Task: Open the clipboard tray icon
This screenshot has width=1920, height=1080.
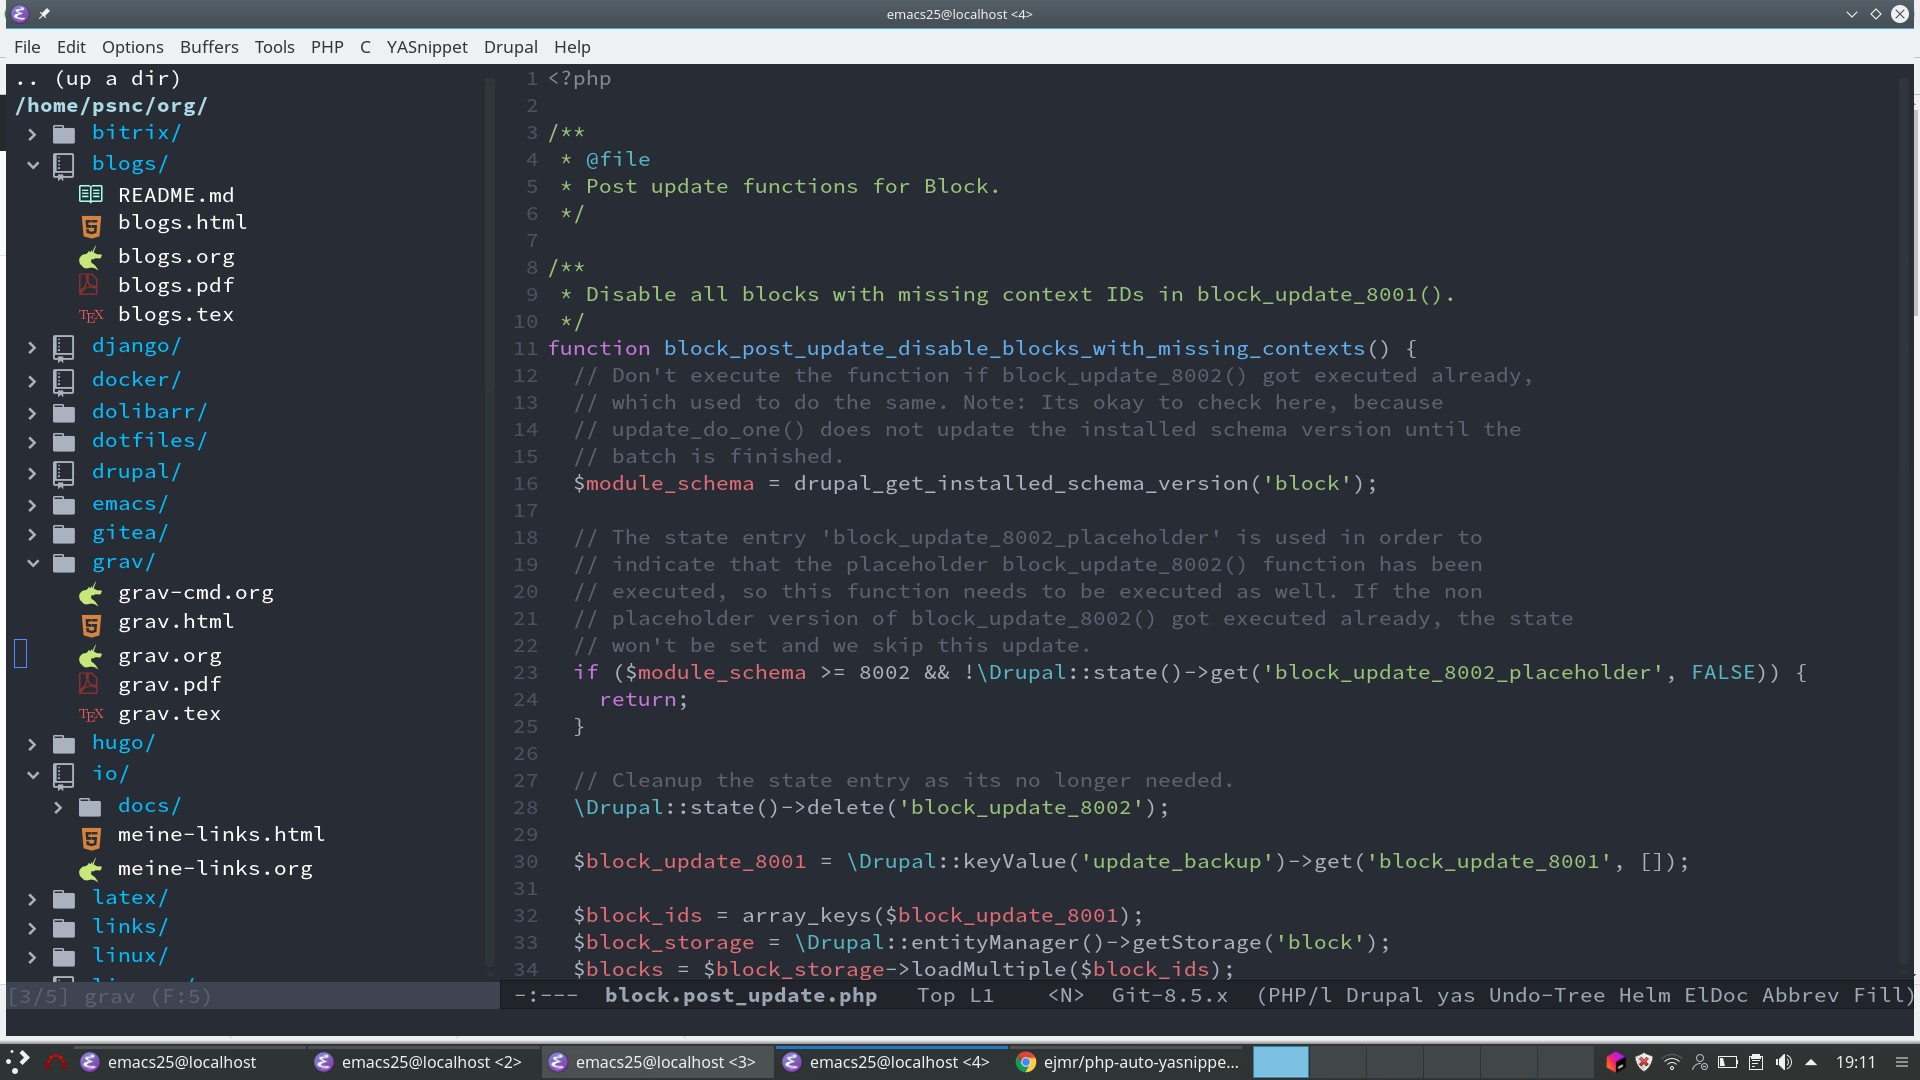Action: pos(1755,1062)
